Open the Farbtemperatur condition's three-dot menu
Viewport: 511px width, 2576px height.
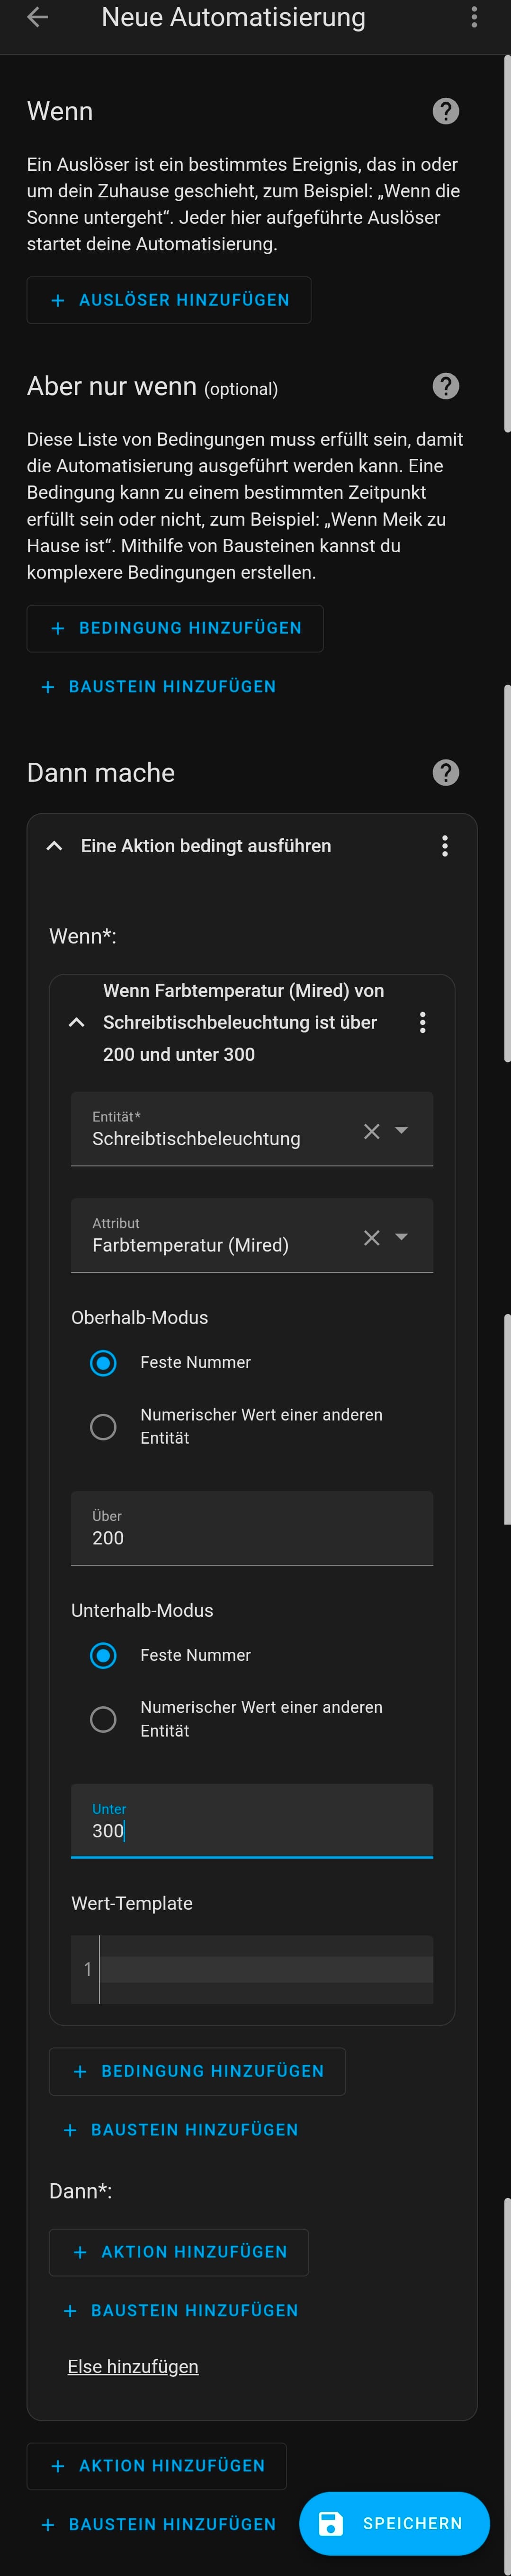click(422, 1022)
